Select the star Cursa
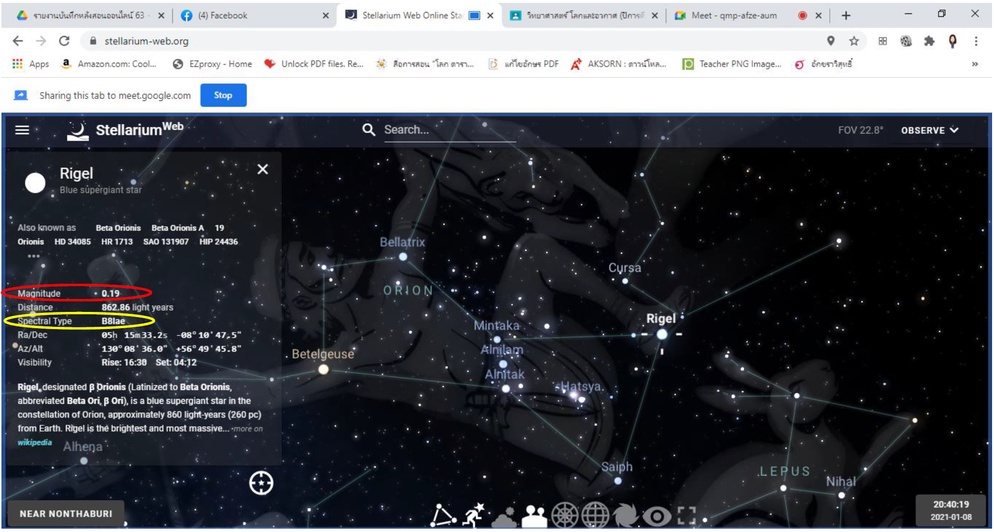This screenshot has height=532, width=994. tap(624, 280)
